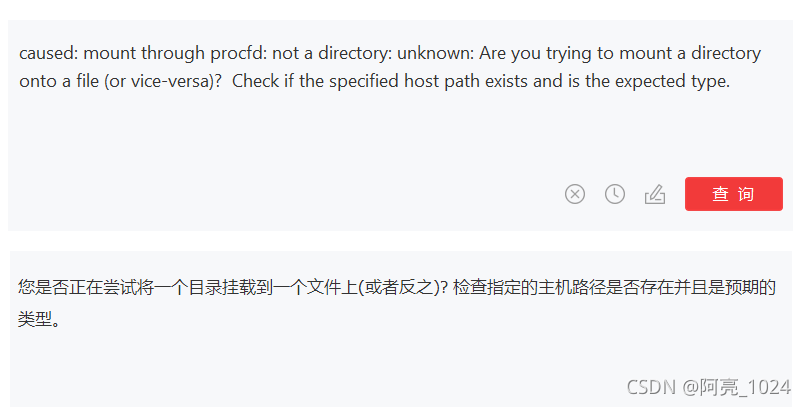806x407 pixels.
Task: Click the pencil edit feedback icon
Action: pyautogui.click(x=655, y=194)
